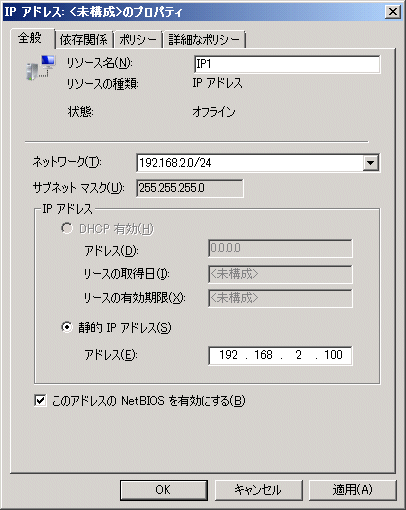Click the 適用(A) button

point(353,490)
